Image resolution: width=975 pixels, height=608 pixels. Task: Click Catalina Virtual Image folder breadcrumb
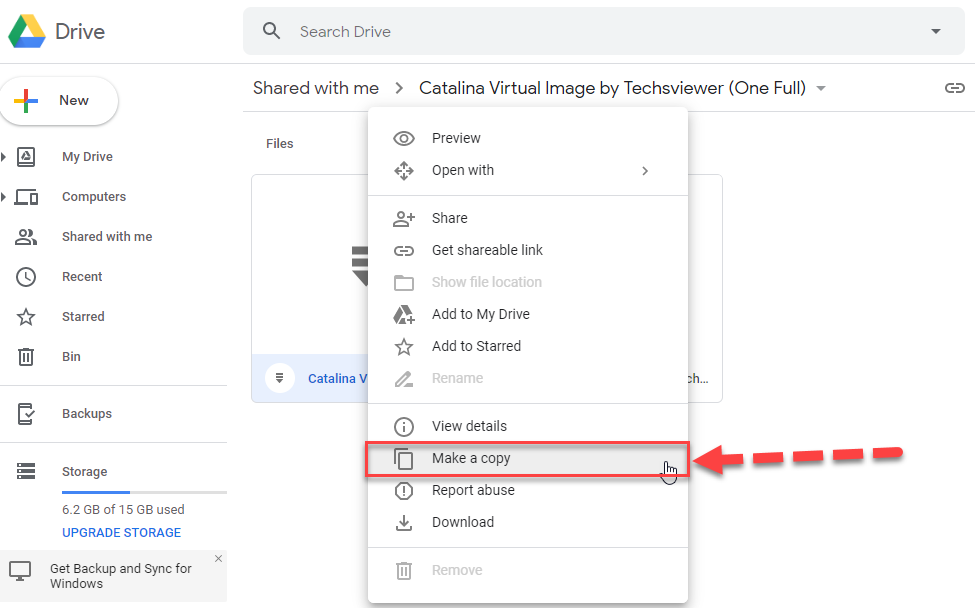click(x=612, y=88)
